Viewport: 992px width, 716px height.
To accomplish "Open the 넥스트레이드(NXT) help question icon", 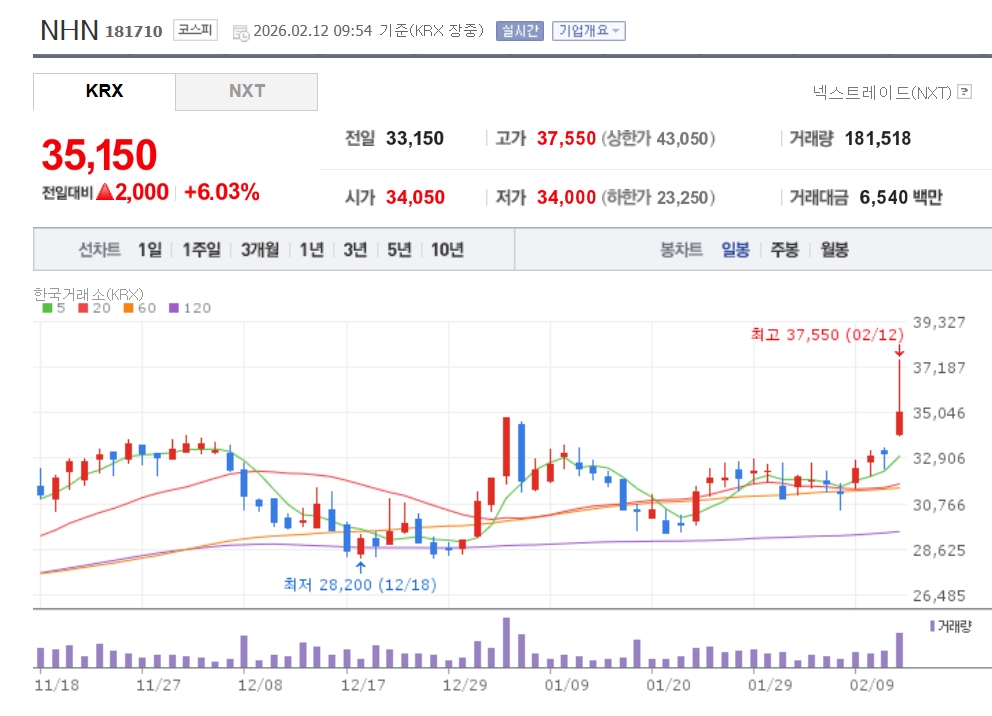I will [x=964, y=92].
